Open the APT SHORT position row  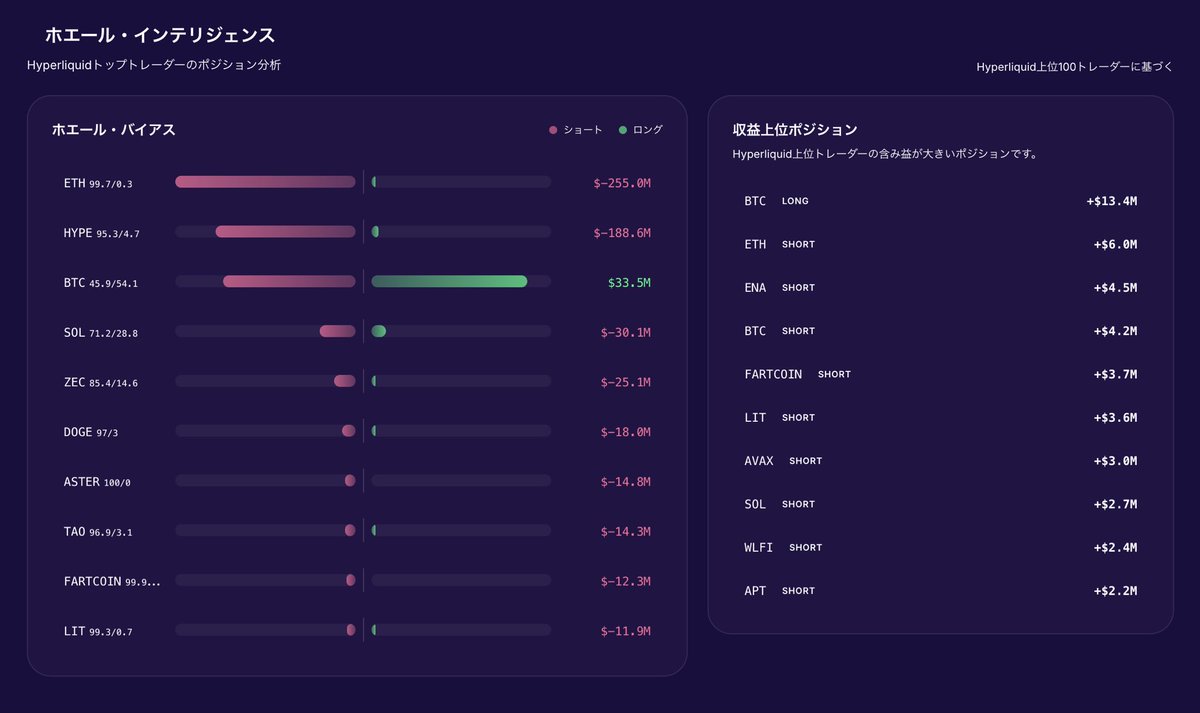pyautogui.click(x=940, y=591)
